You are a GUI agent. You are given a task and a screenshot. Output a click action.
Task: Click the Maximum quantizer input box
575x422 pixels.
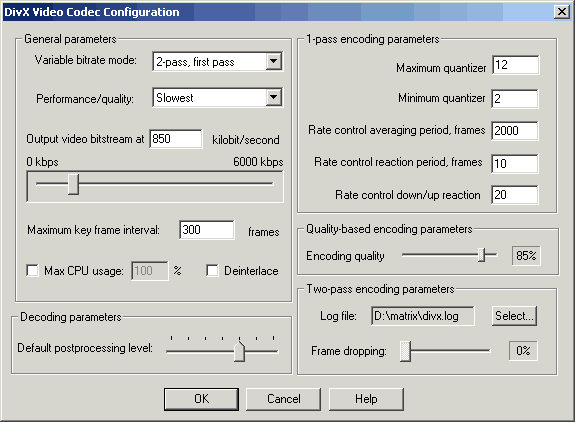tap(515, 65)
